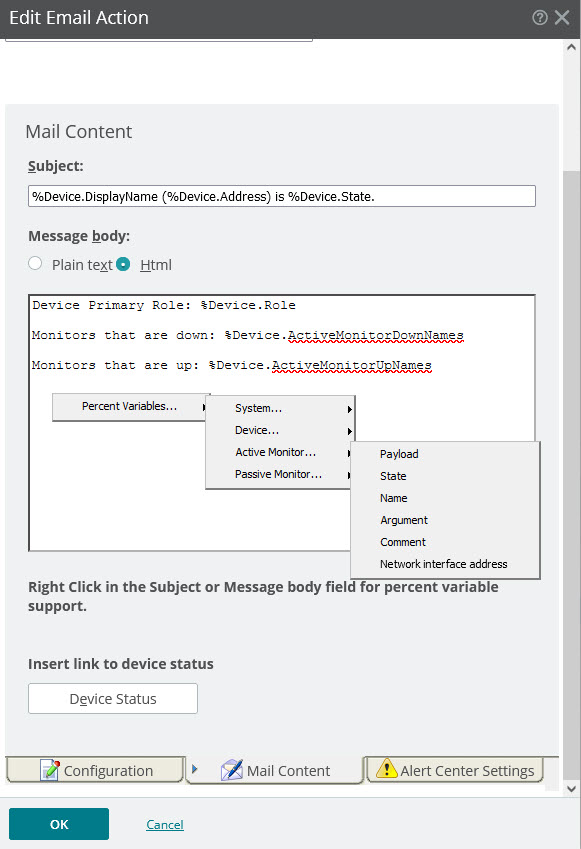Click the Mail Content envelope icon
581x849 pixels.
pos(232,770)
